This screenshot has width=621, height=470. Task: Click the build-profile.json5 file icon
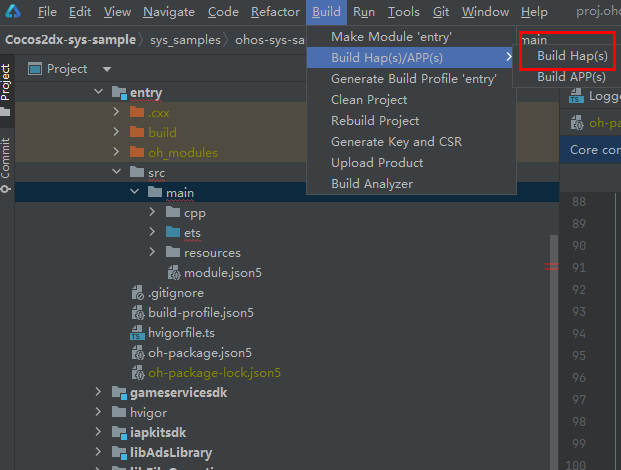tap(138, 313)
